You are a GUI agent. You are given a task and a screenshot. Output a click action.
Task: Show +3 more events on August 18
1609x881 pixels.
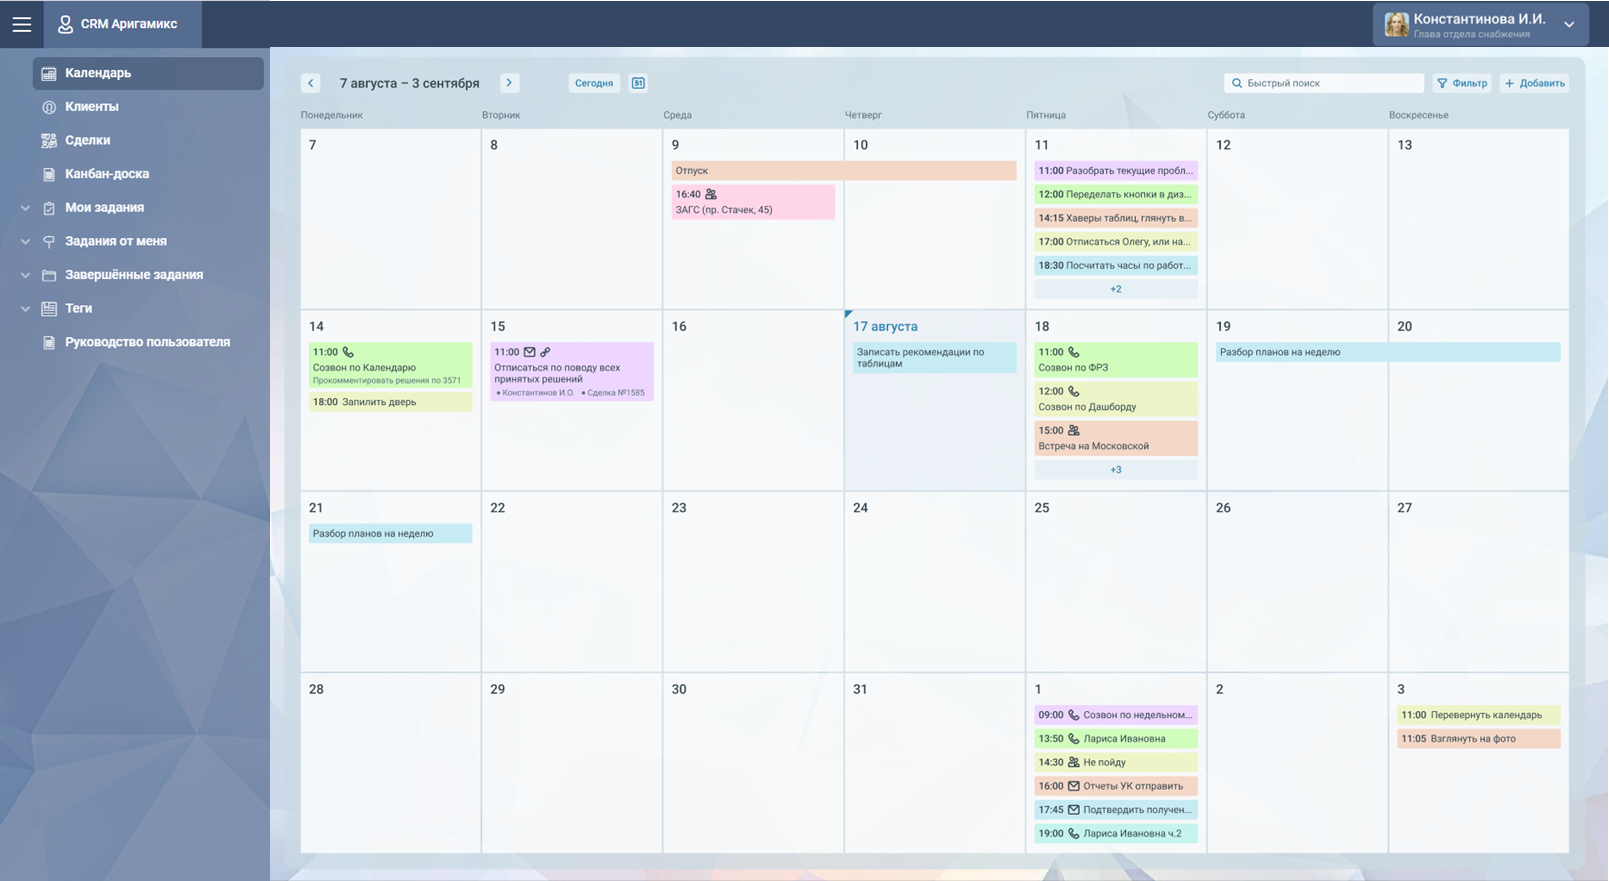[1115, 470]
